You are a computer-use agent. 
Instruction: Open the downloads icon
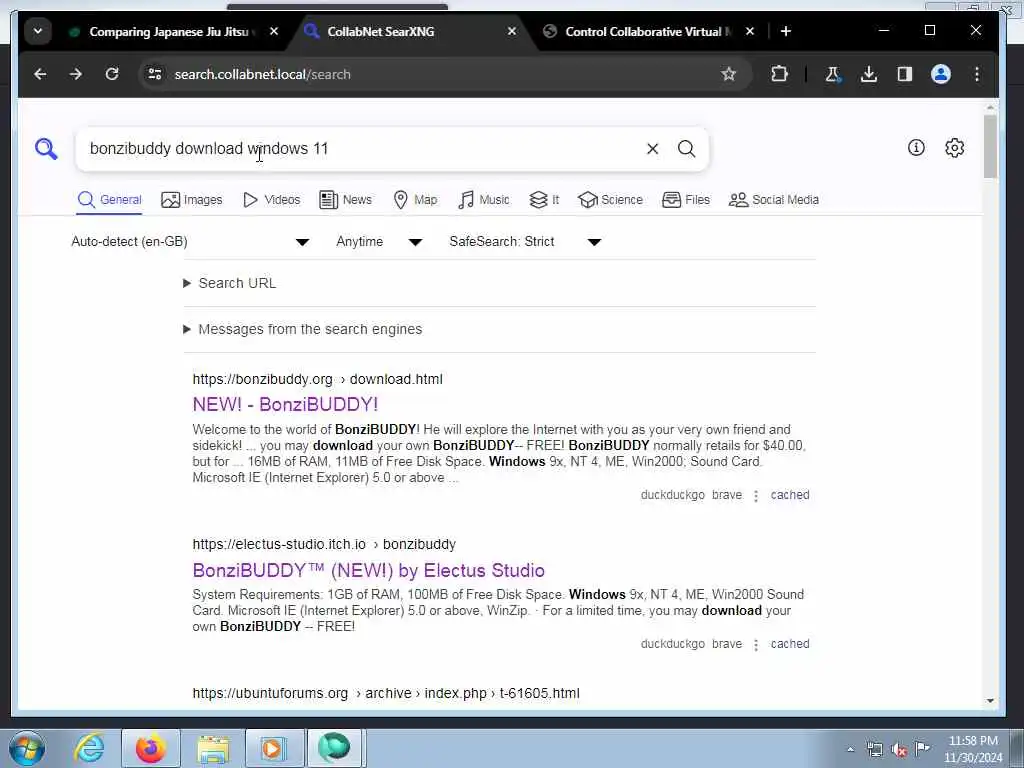[x=869, y=74]
